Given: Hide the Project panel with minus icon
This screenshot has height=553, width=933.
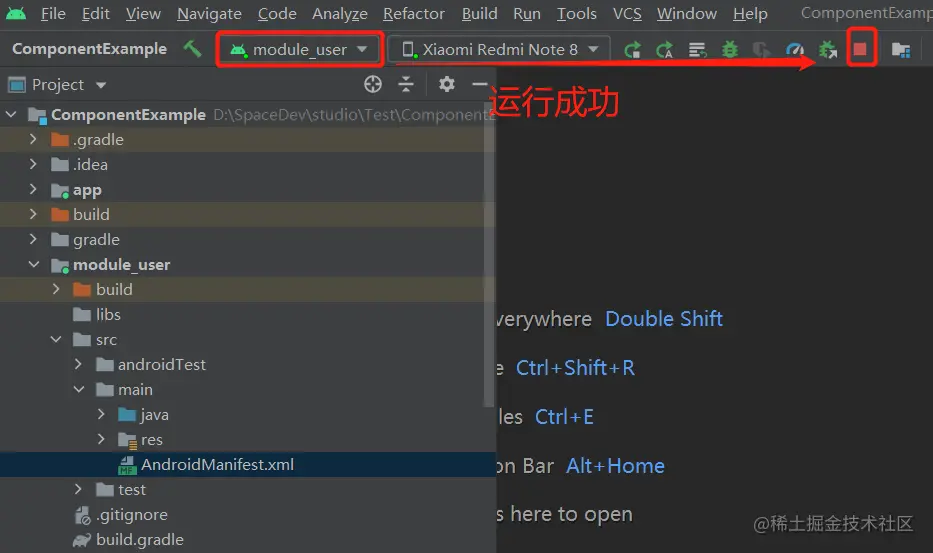Looking at the screenshot, I should click(x=480, y=85).
